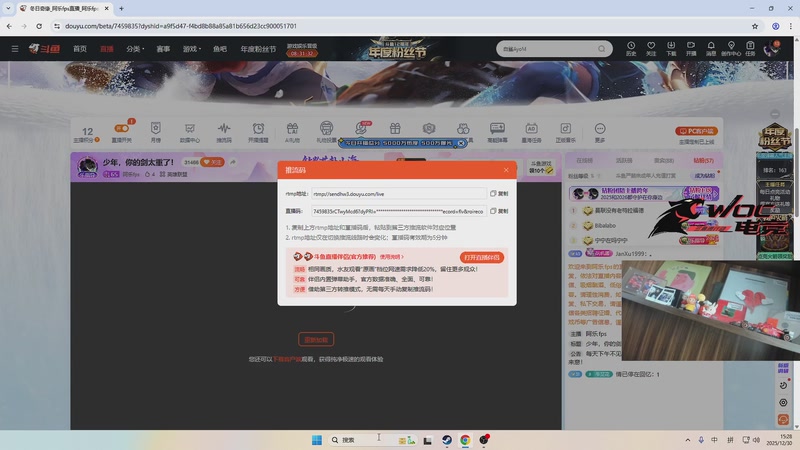The height and width of the screenshot is (450, 800).
Task: Open the 历史 history icon in header
Action: [631, 48]
